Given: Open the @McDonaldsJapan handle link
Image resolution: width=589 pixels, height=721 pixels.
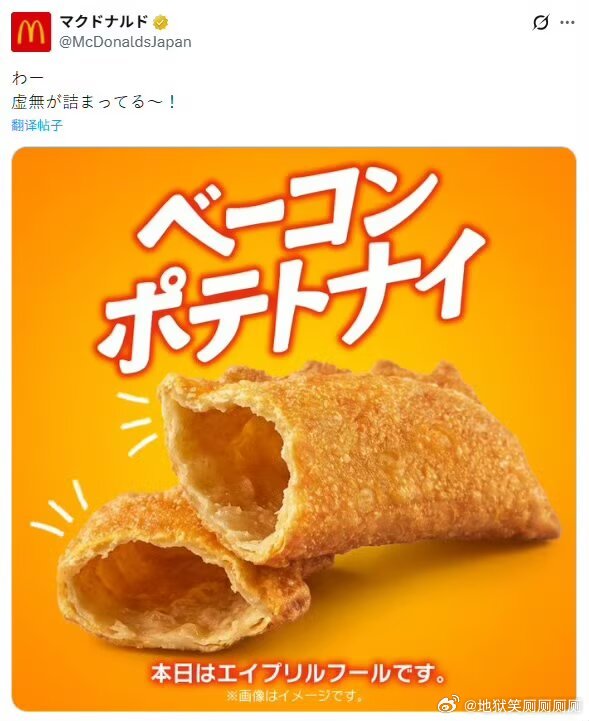Looking at the screenshot, I should tap(126, 42).
